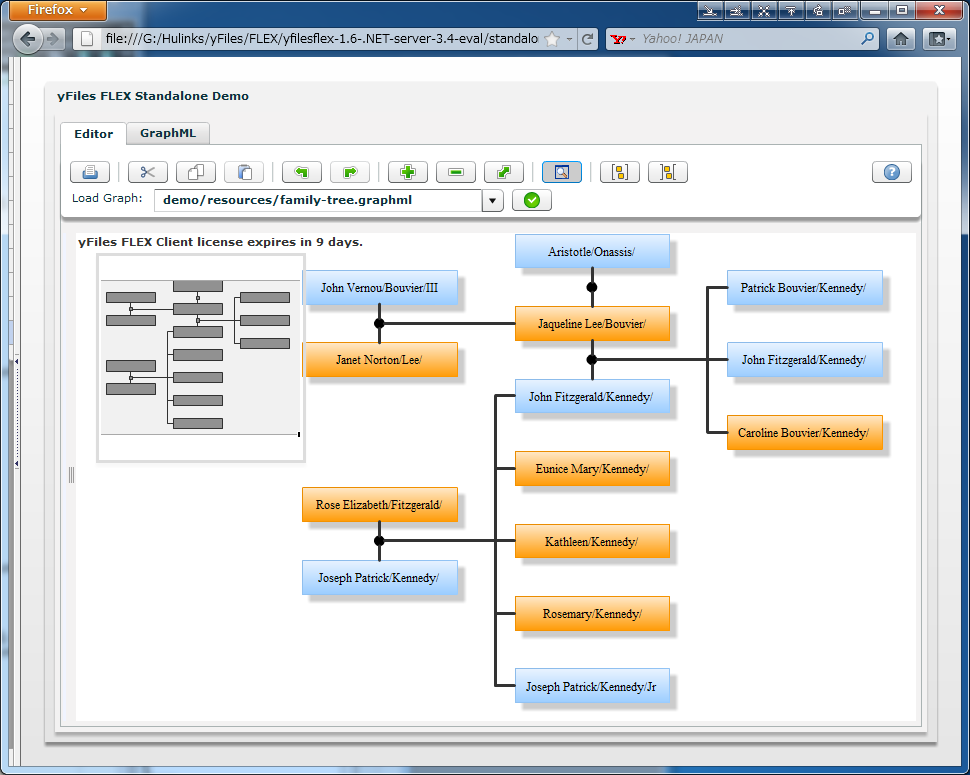Click the group nodes bracket icon
Viewport: 970px width, 775px height.
[619, 172]
